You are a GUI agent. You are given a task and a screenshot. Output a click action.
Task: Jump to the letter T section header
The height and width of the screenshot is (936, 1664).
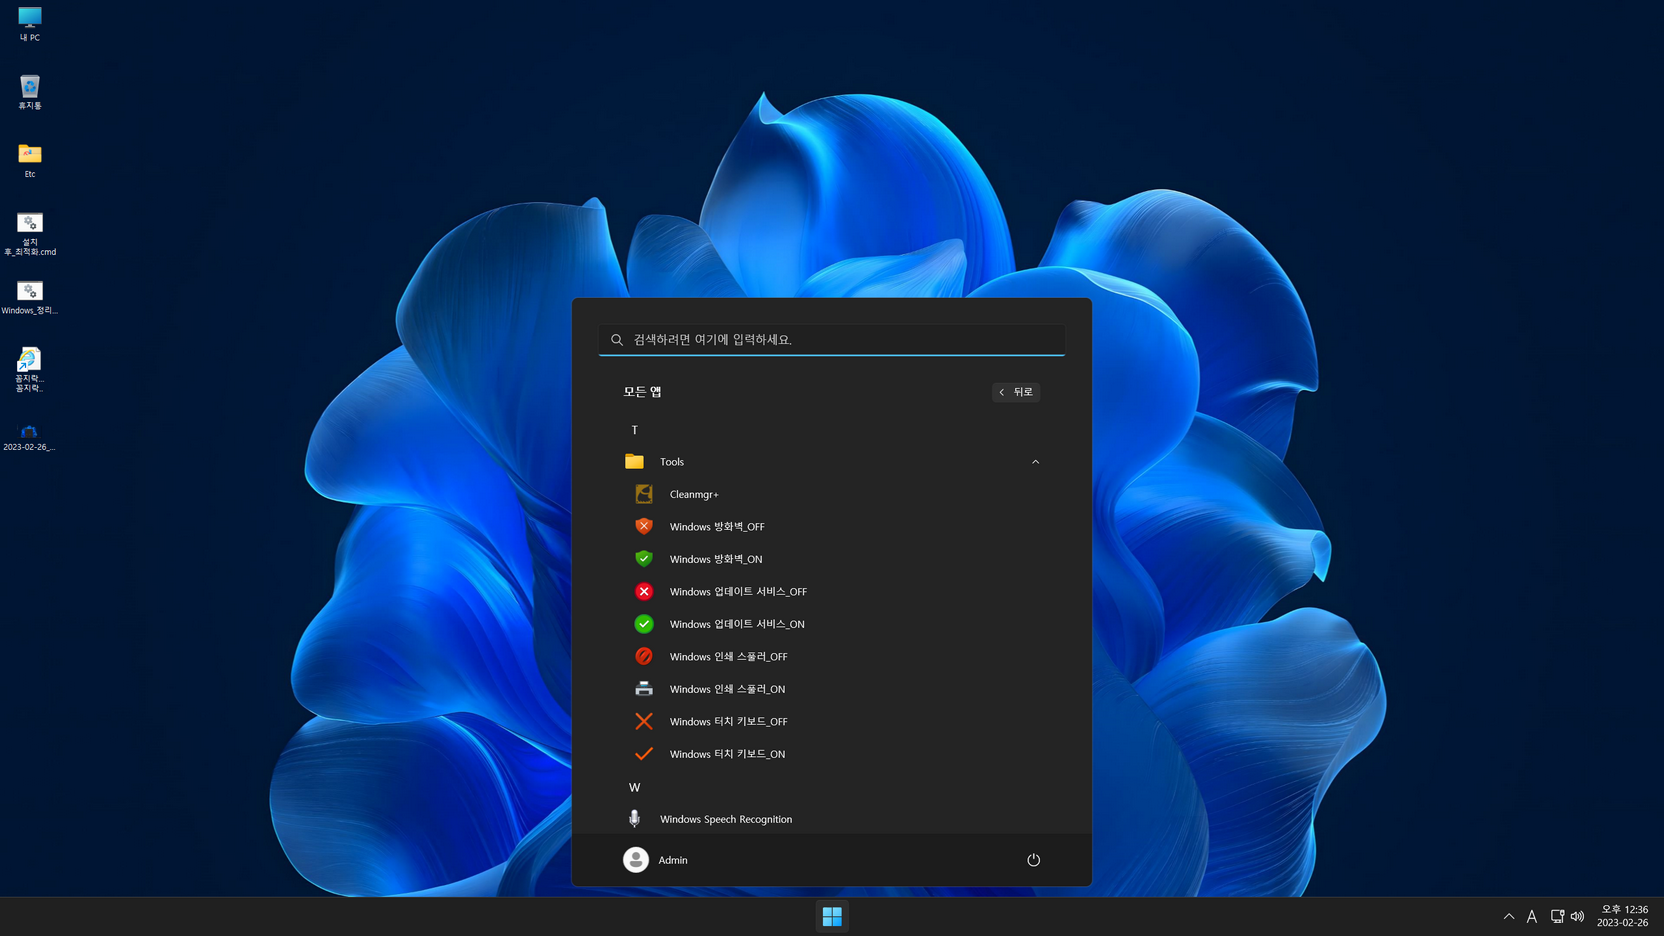[x=634, y=430]
